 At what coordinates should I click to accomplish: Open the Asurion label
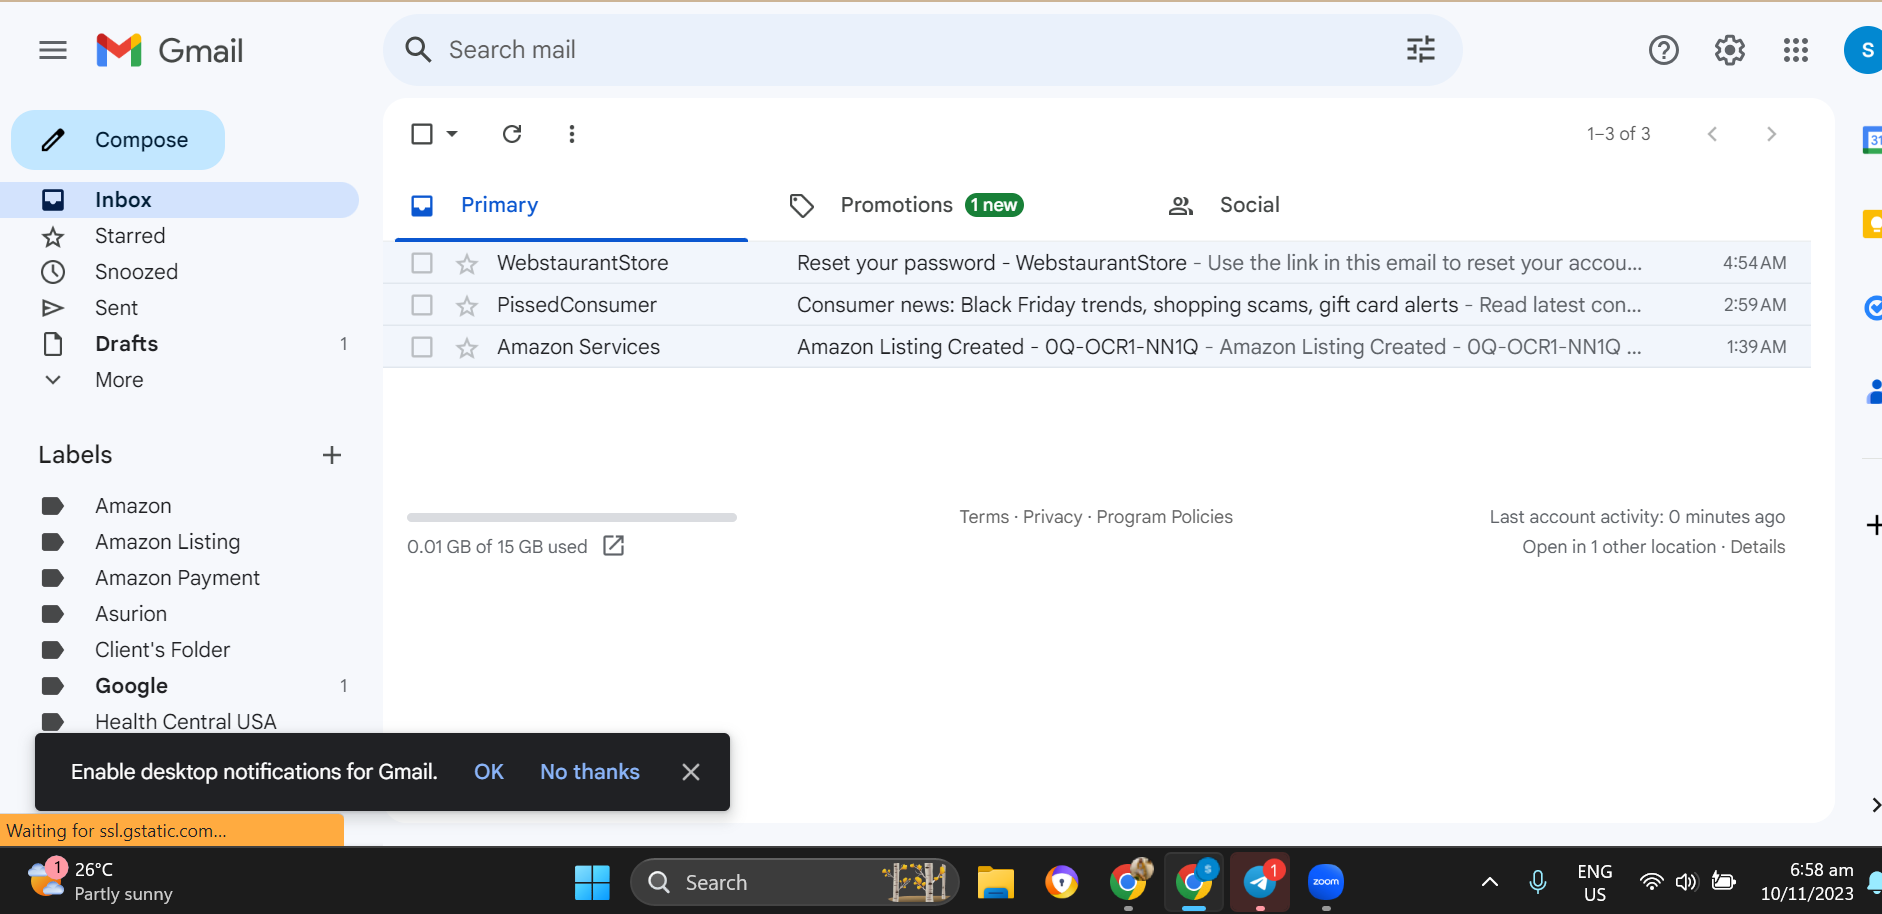[x=131, y=614]
